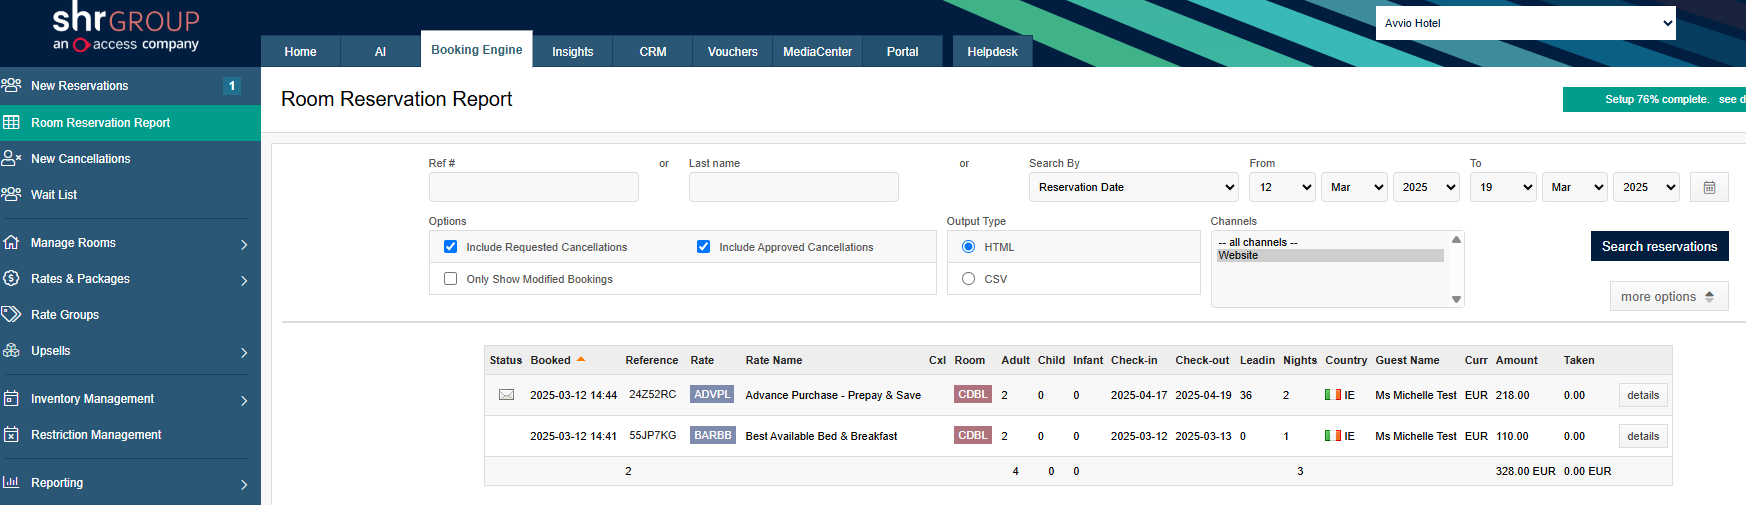Click the Wait List people icon
This screenshot has width=1746, height=505.
point(12,194)
